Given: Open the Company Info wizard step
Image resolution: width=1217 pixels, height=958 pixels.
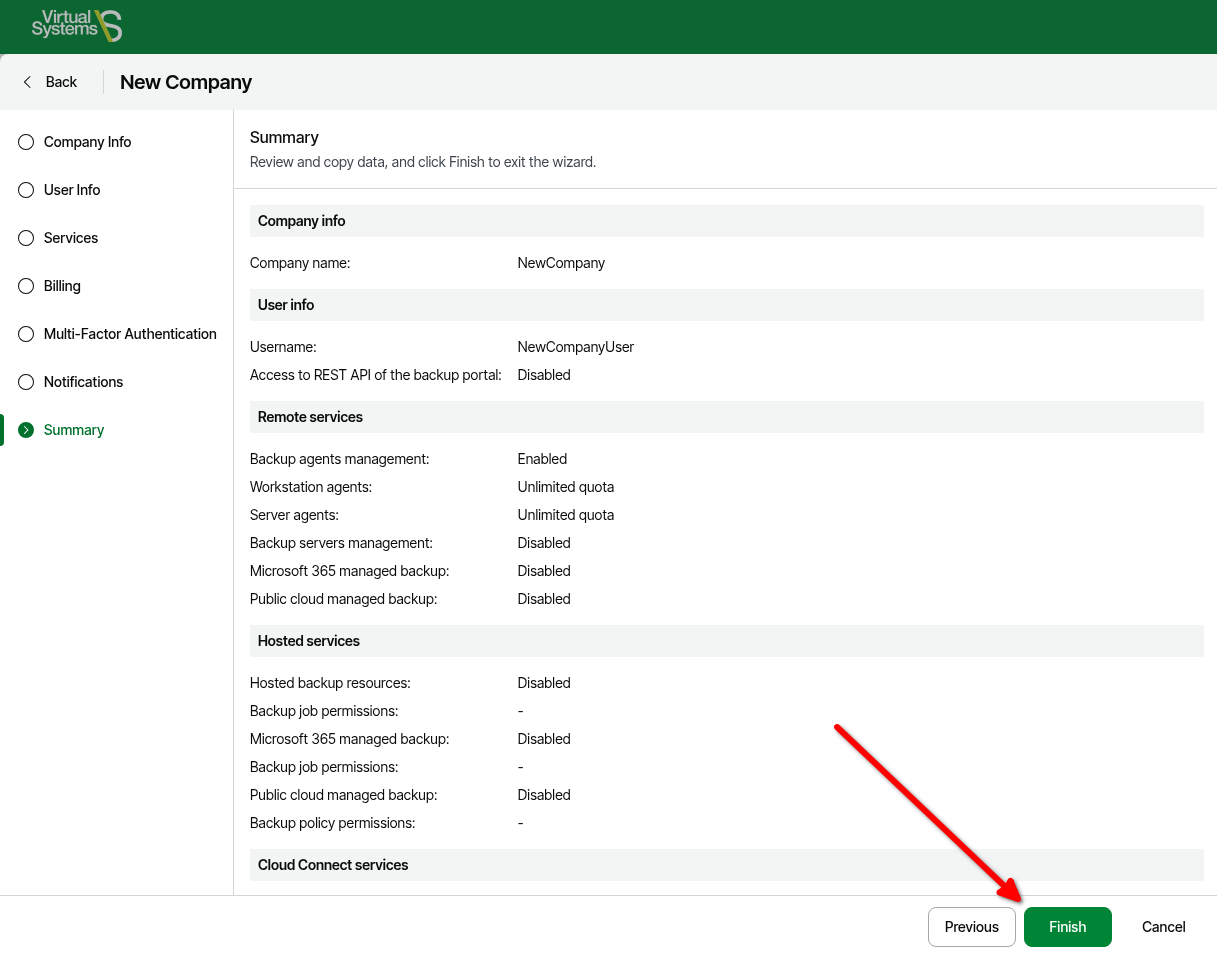Looking at the screenshot, I should coord(87,142).
